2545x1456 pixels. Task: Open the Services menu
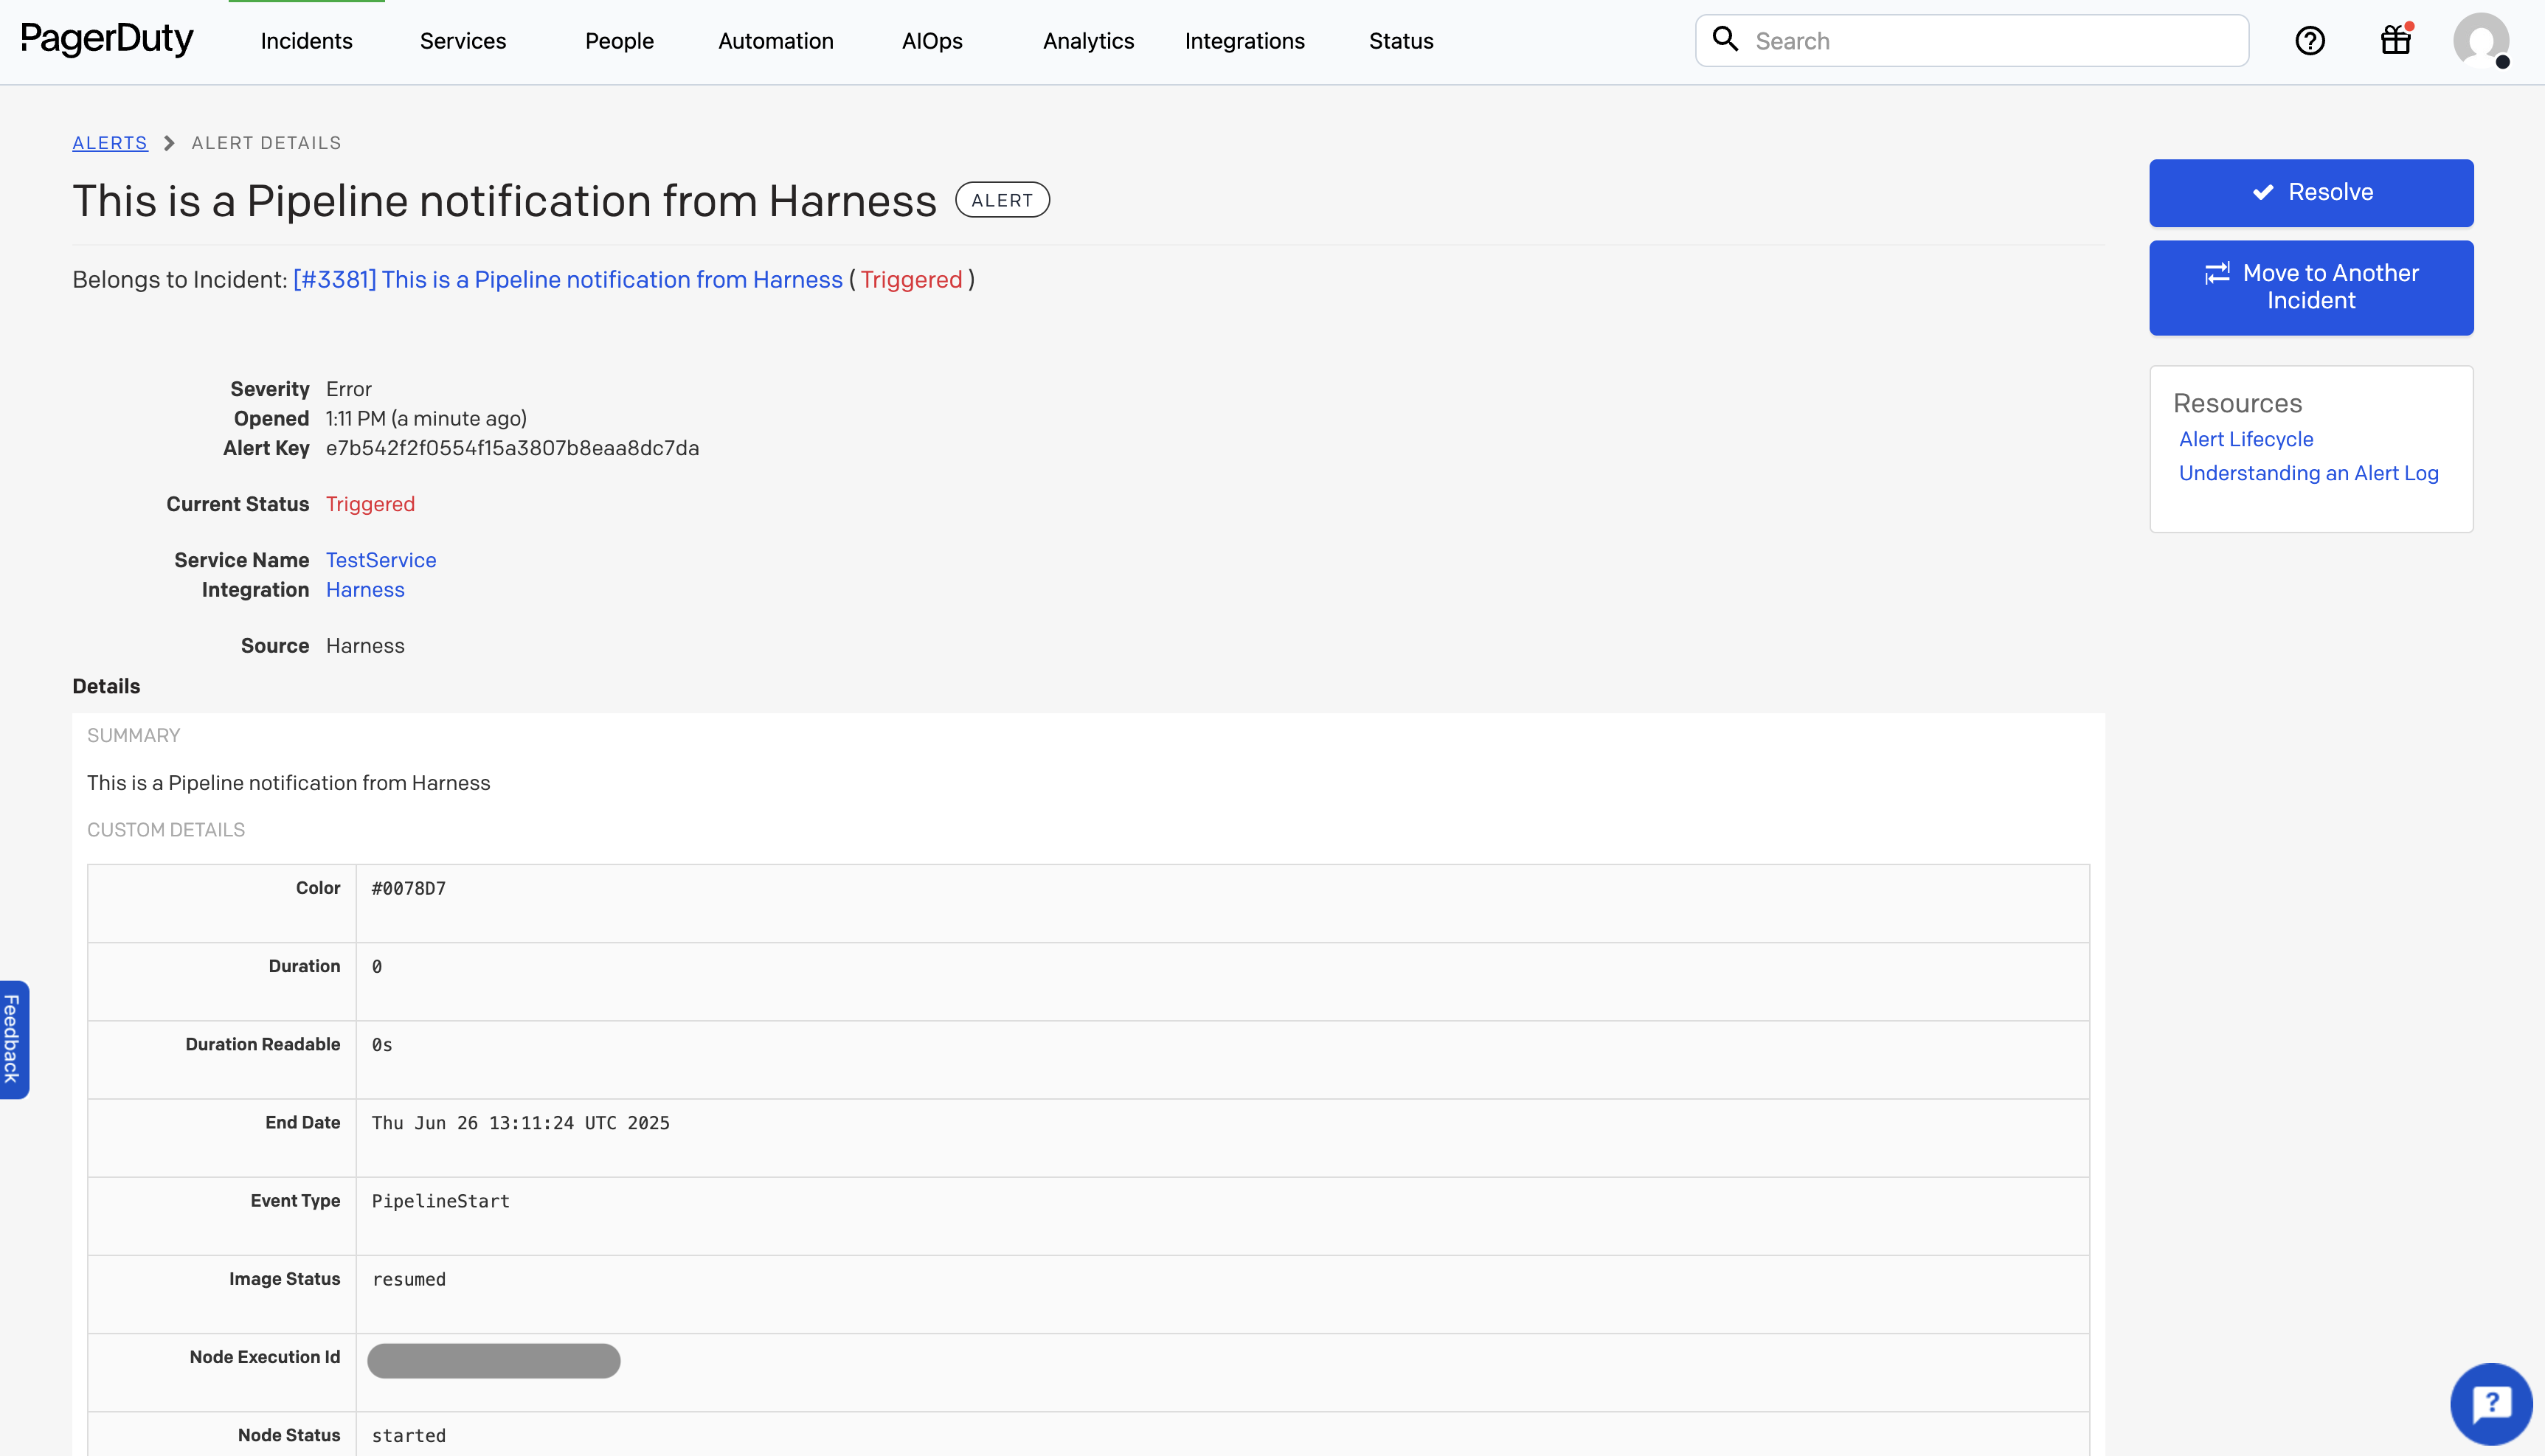(x=463, y=41)
